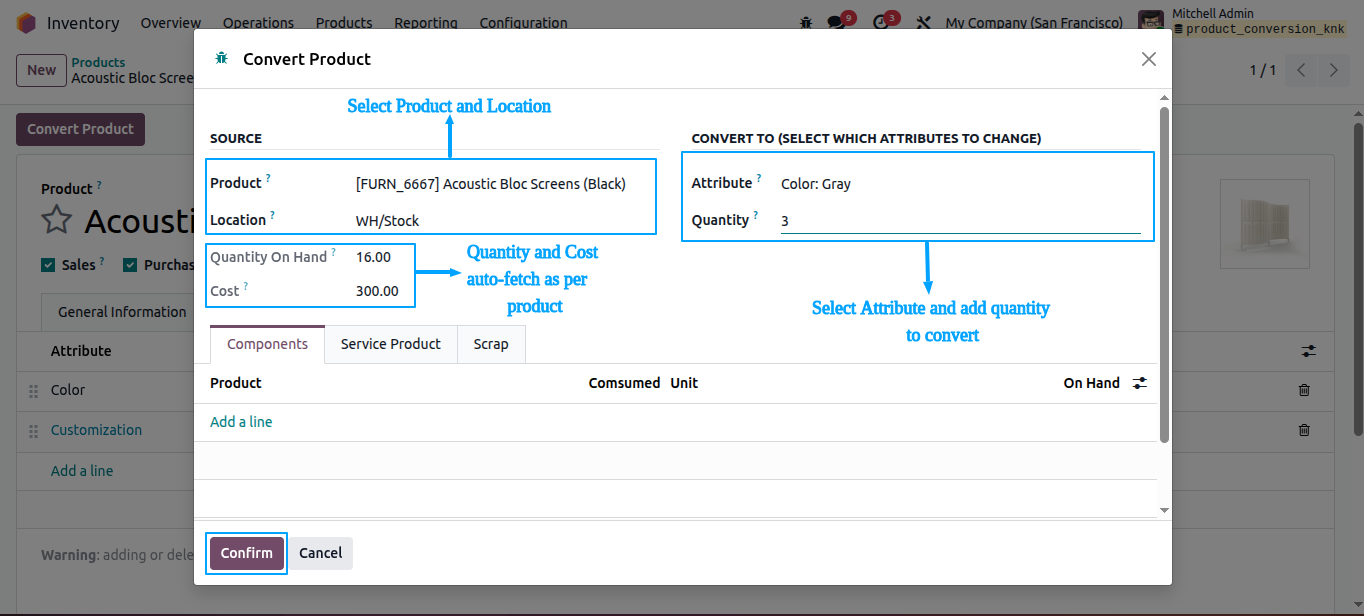Image resolution: width=1364 pixels, height=616 pixels.
Task: Open the Products breadcrumb link
Action: tap(98, 62)
